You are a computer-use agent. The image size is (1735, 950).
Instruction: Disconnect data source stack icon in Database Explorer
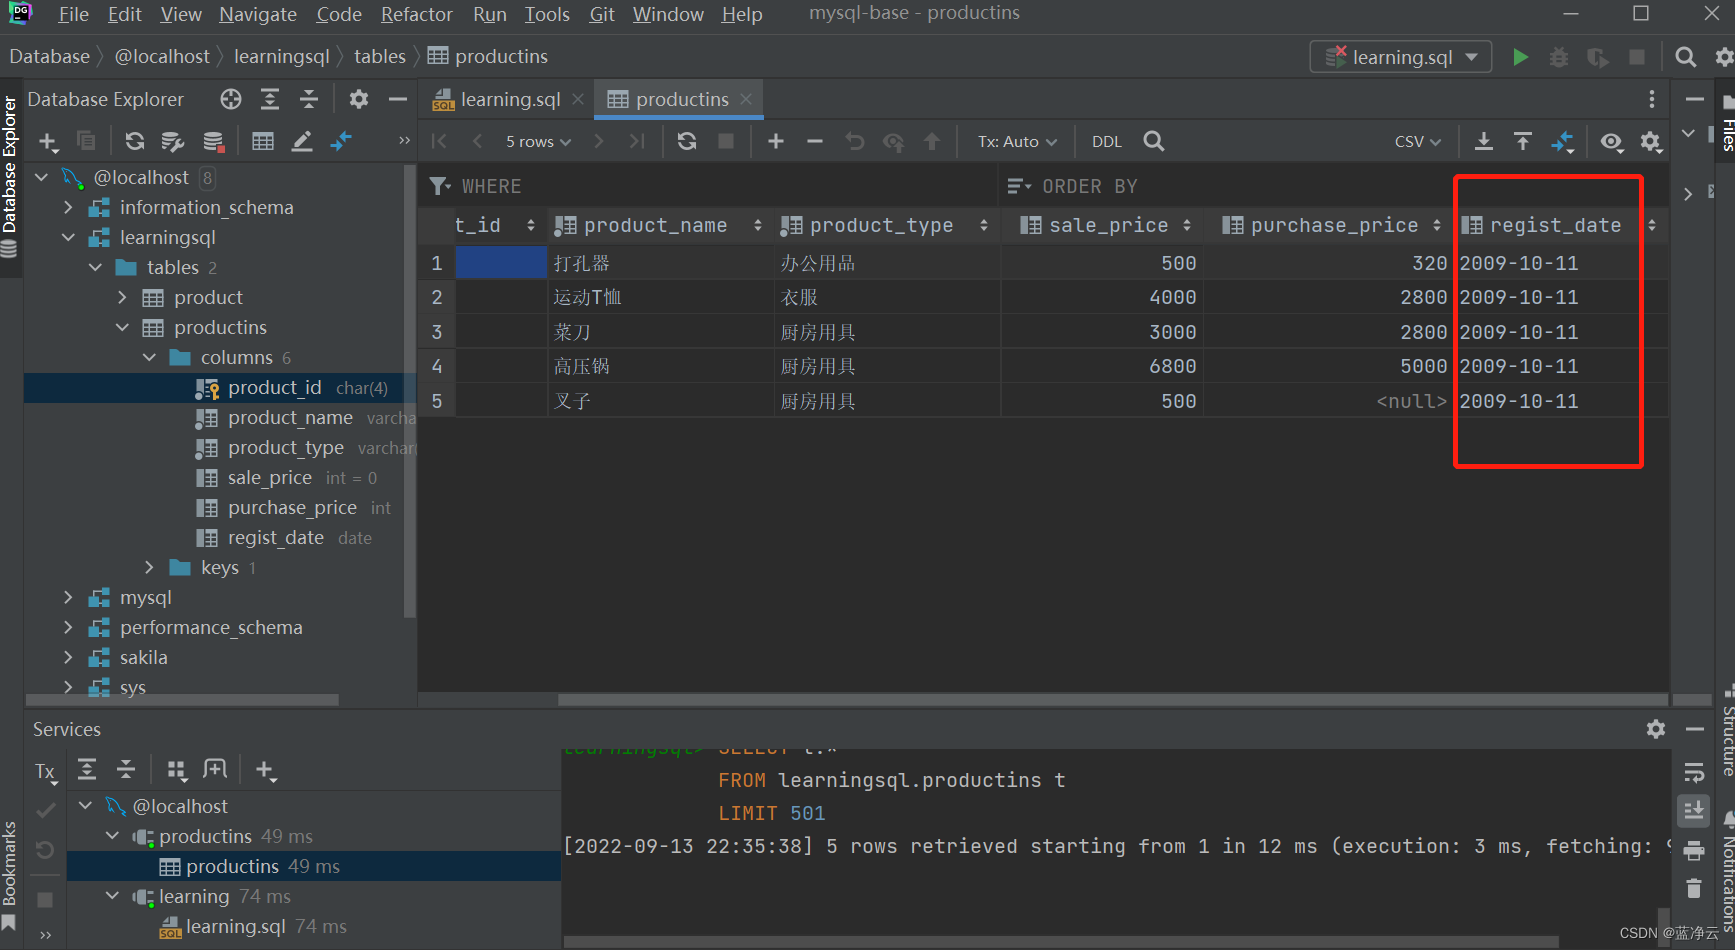tap(213, 141)
